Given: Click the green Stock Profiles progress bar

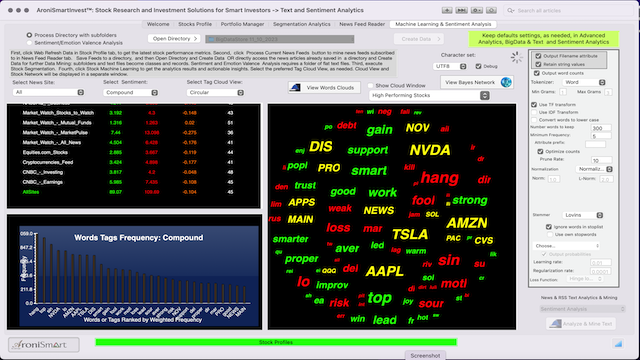Looking at the screenshot, I should point(276,342).
